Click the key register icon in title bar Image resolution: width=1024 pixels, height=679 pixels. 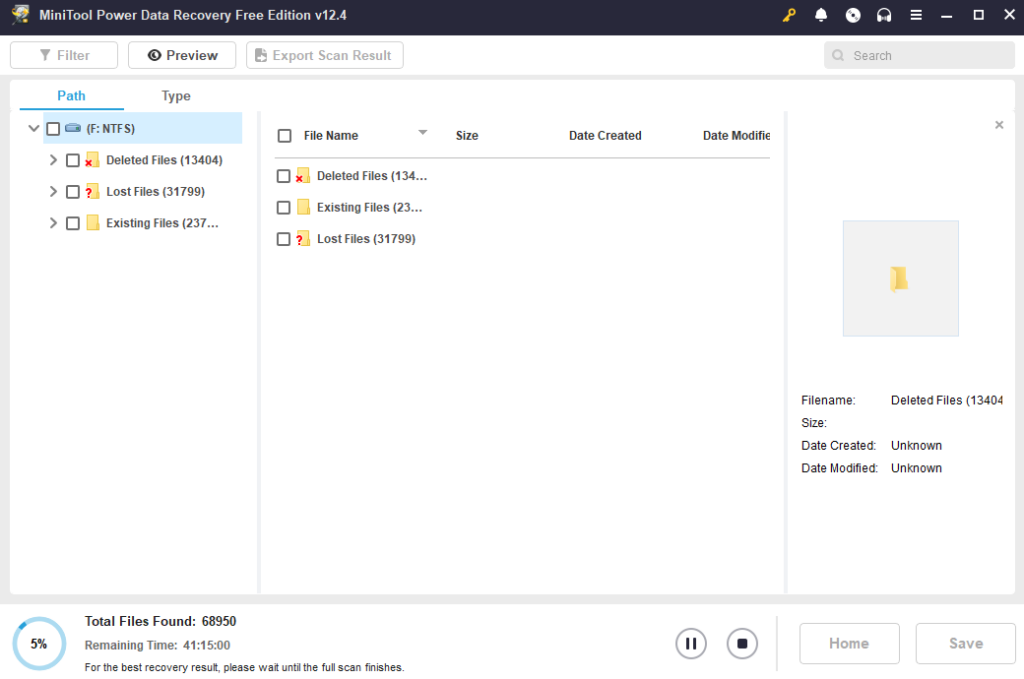[x=789, y=15]
